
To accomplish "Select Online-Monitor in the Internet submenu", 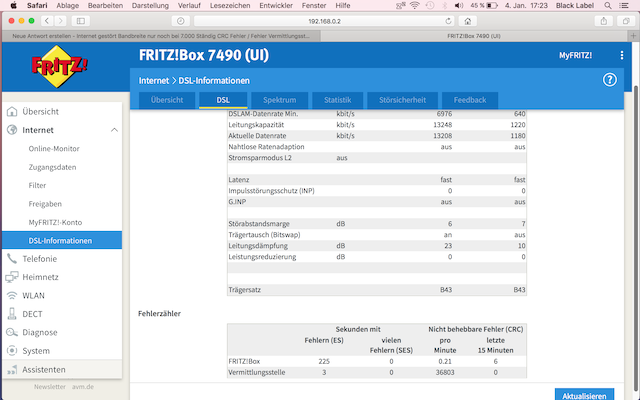I will pos(53,148).
